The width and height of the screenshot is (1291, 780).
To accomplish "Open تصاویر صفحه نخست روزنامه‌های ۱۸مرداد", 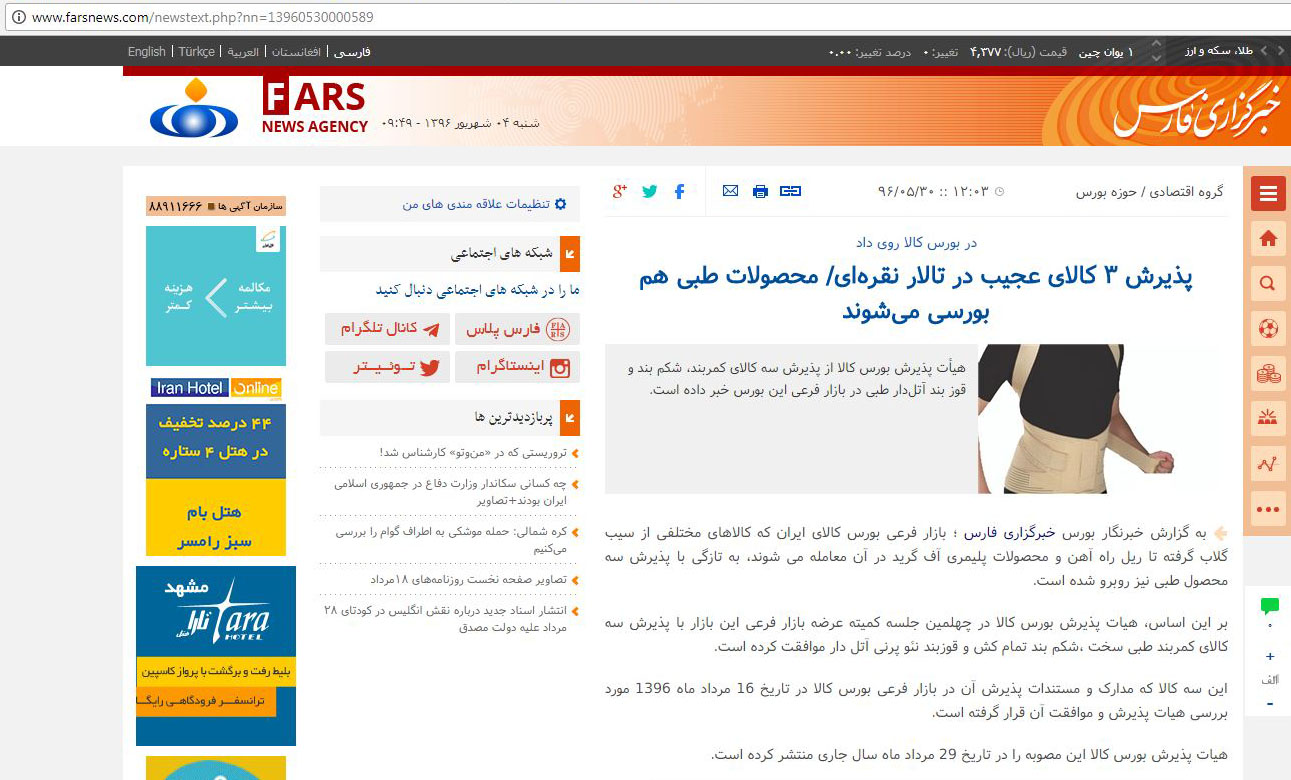I will pyautogui.click(x=469, y=579).
